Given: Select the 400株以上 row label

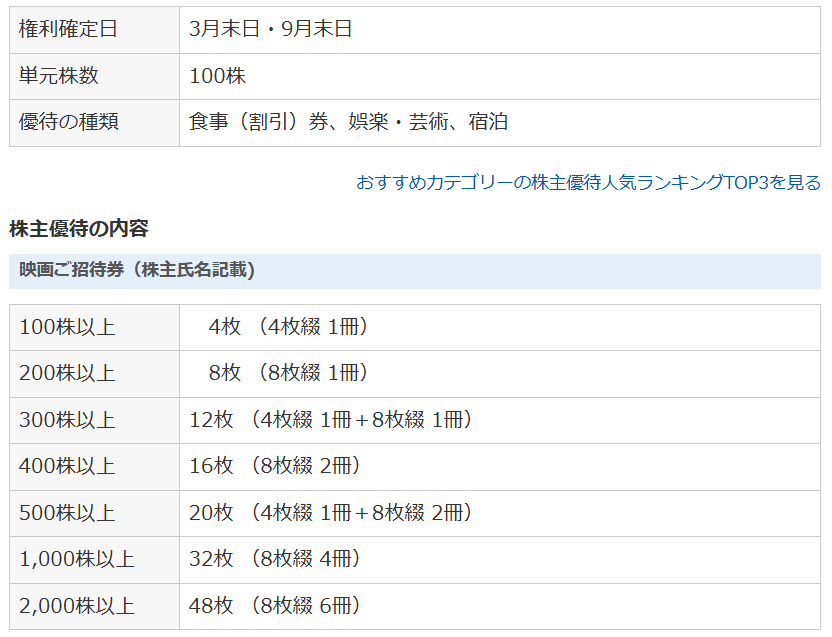Looking at the screenshot, I should (x=94, y=467).
